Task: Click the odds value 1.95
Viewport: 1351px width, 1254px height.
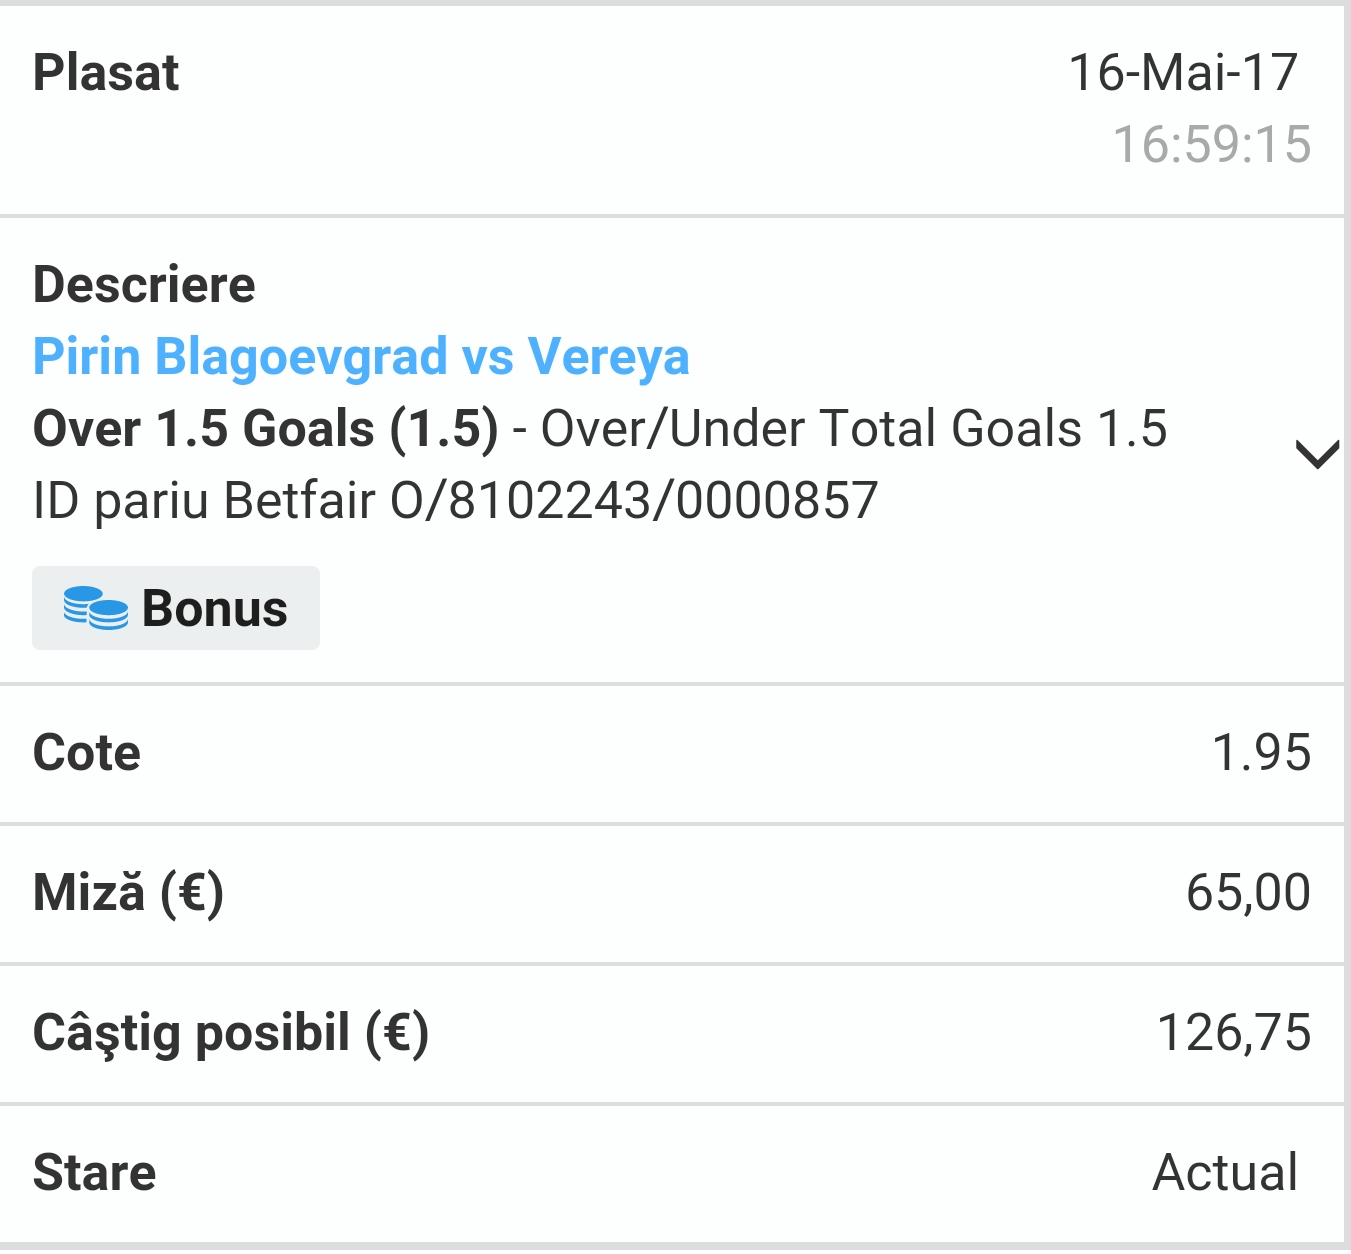Action: (1261, 753)
